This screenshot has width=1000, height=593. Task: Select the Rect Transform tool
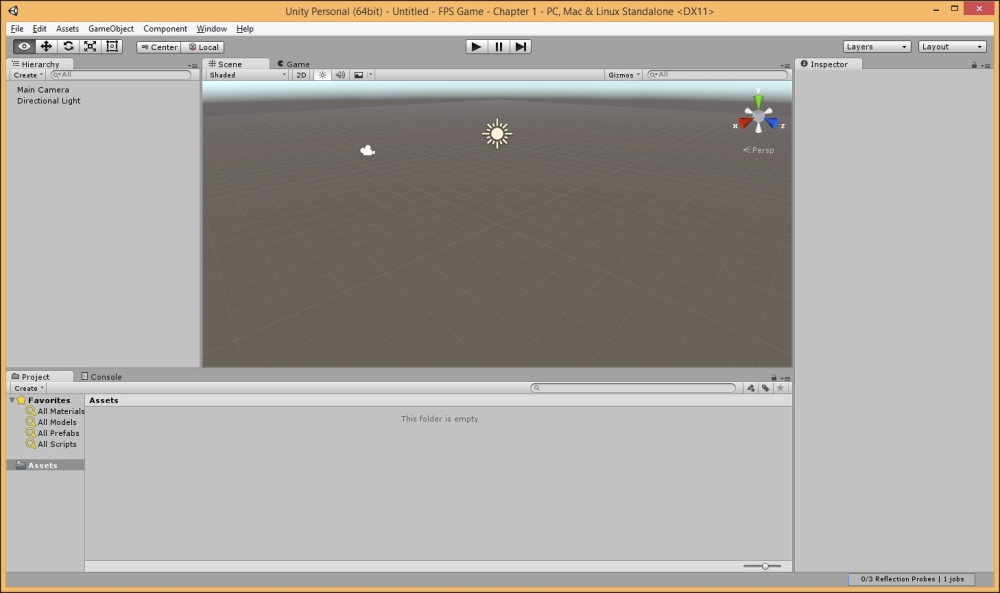pyautogui.click(x=110, y=46)
